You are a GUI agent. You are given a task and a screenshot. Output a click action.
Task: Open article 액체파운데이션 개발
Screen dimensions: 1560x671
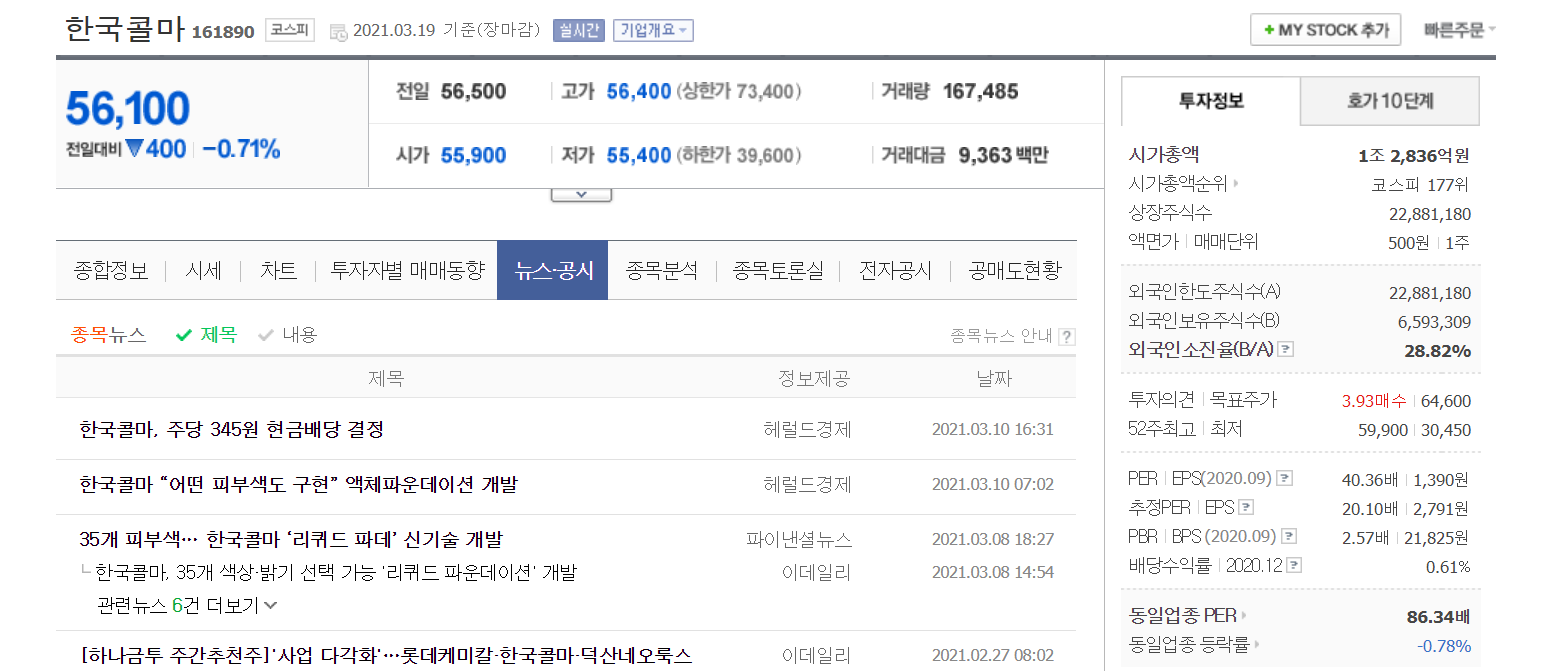coord(298,485)
